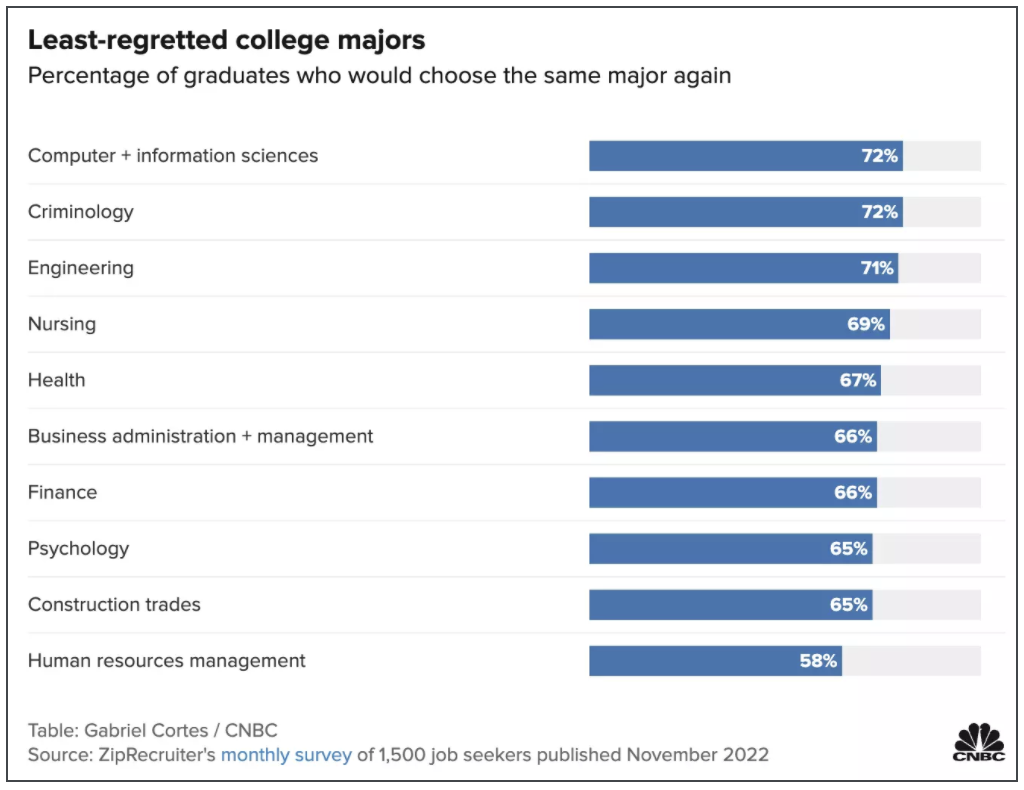Click the Least-regretted college majors title
The width and height of the screenshot is (1024, 790).
tap(226, 40)
